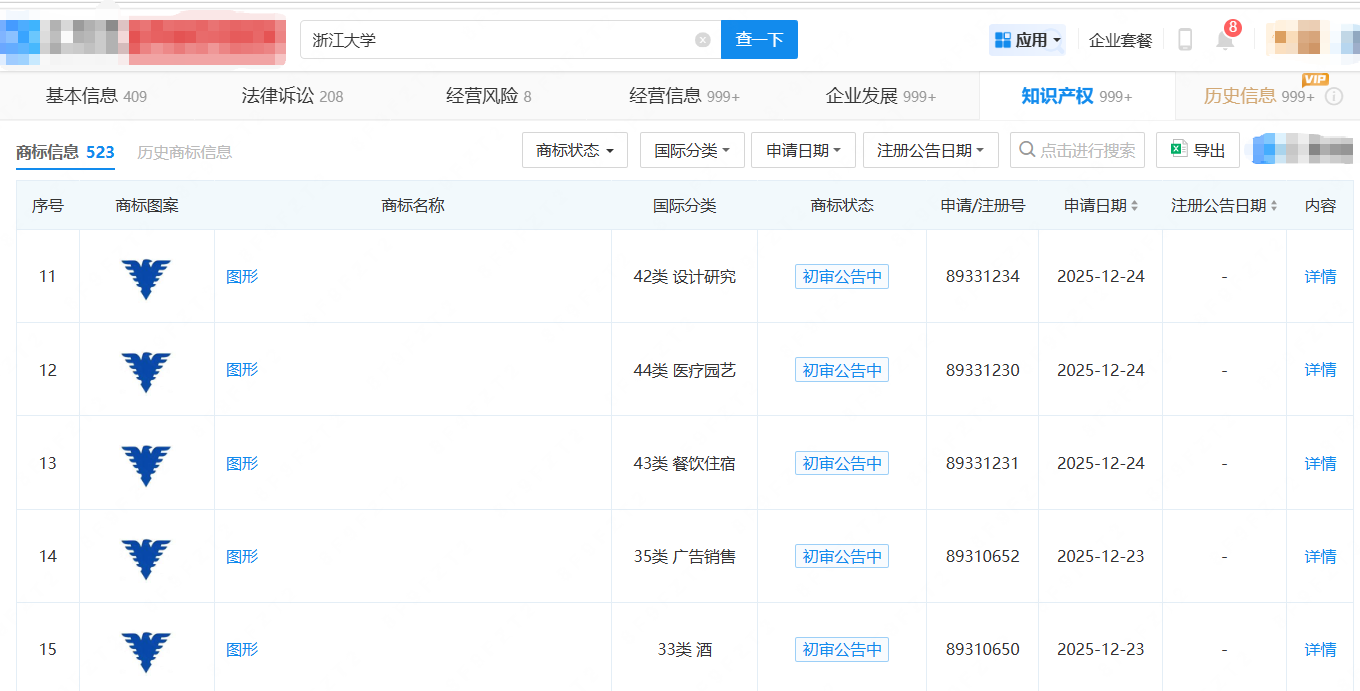Image resolution: width=1360 pixels, height=691 pixels.
Task: Open 图形 trademark name in row 13
Action: pos(242,463)
